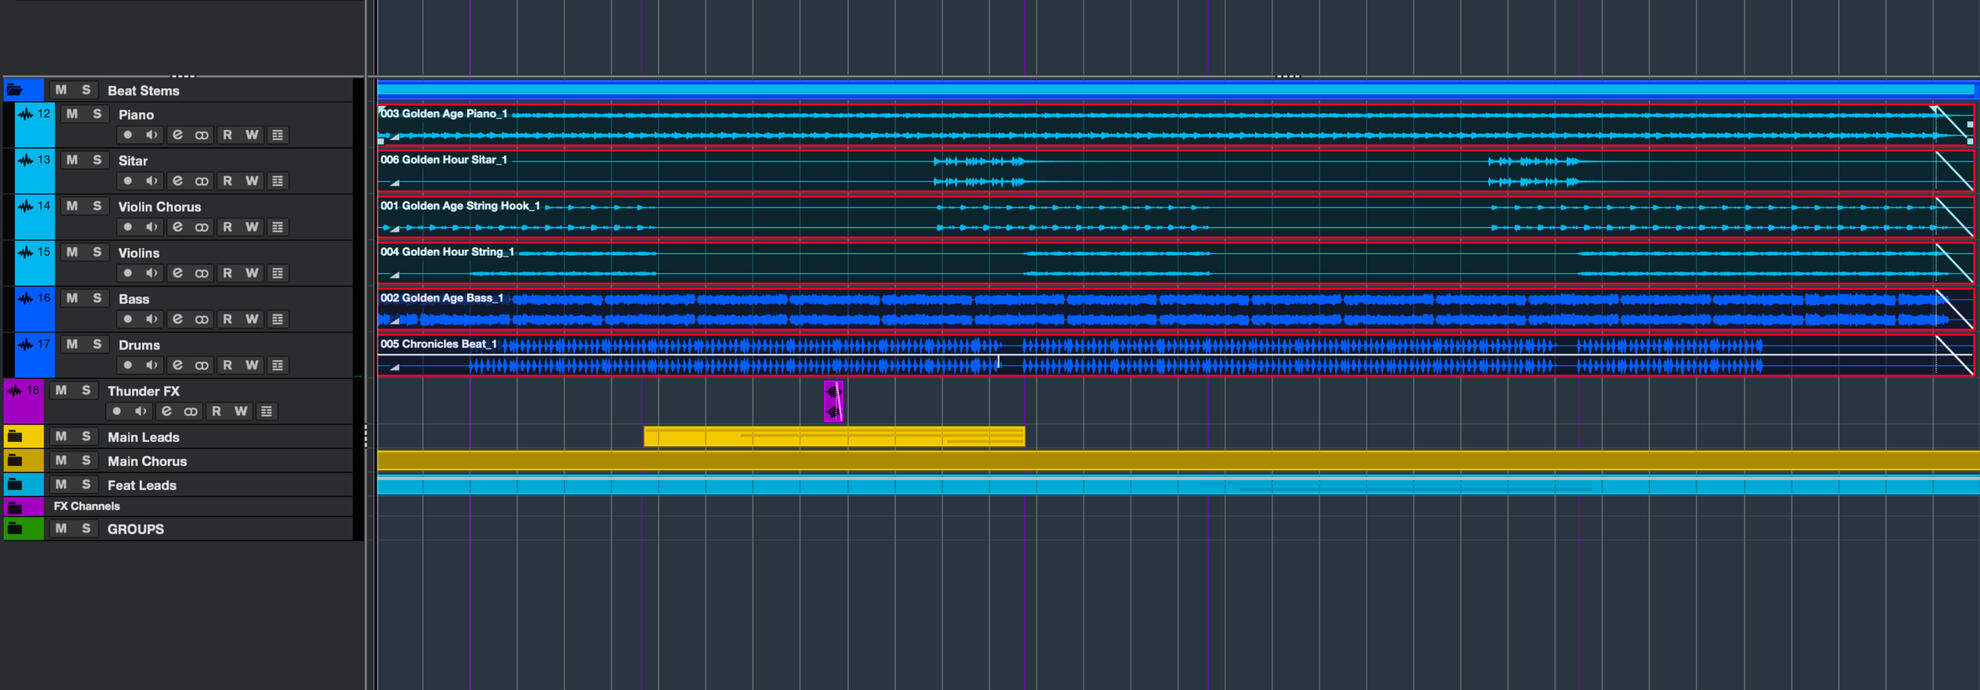Enable record on the Drums track
Screen dimensions: 1980x690
pos(127,365)
